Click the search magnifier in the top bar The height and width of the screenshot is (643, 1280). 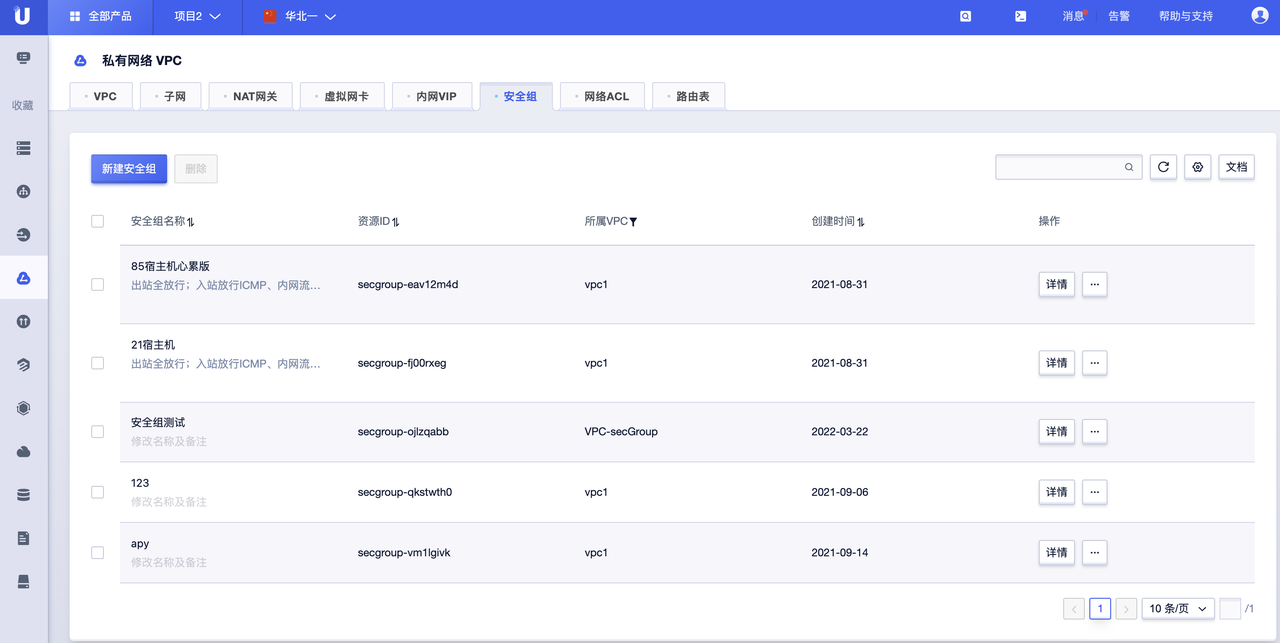click(x=964, y=16)
